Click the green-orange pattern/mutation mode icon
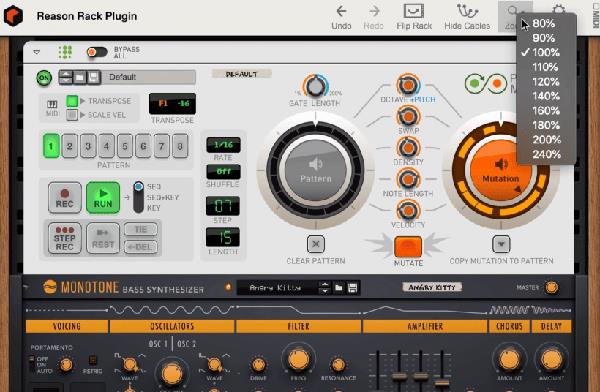Image resolution: width=600 pixels, height=392 pixels. pos(486,84)
